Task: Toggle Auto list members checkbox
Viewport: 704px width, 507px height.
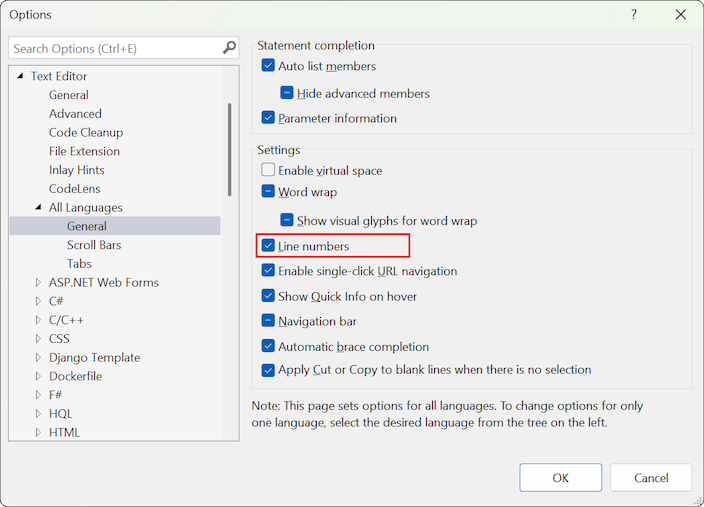Action: [268, 66]
